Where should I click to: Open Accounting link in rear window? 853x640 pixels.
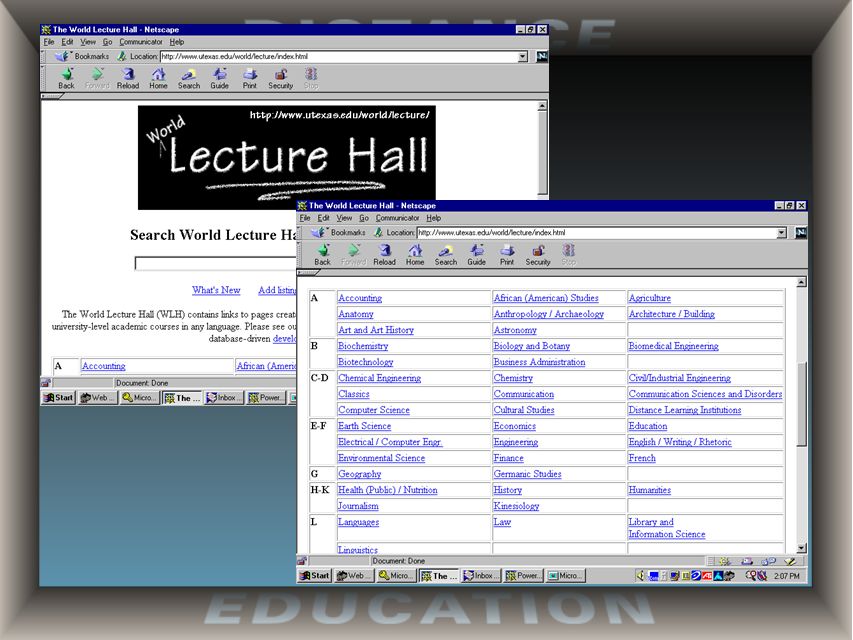point(103,366)
